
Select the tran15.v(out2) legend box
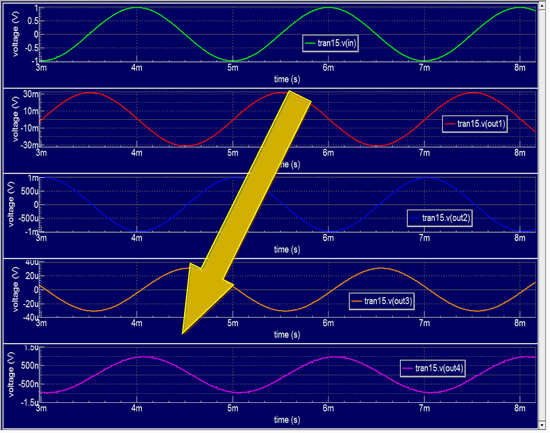coord(440,218)
